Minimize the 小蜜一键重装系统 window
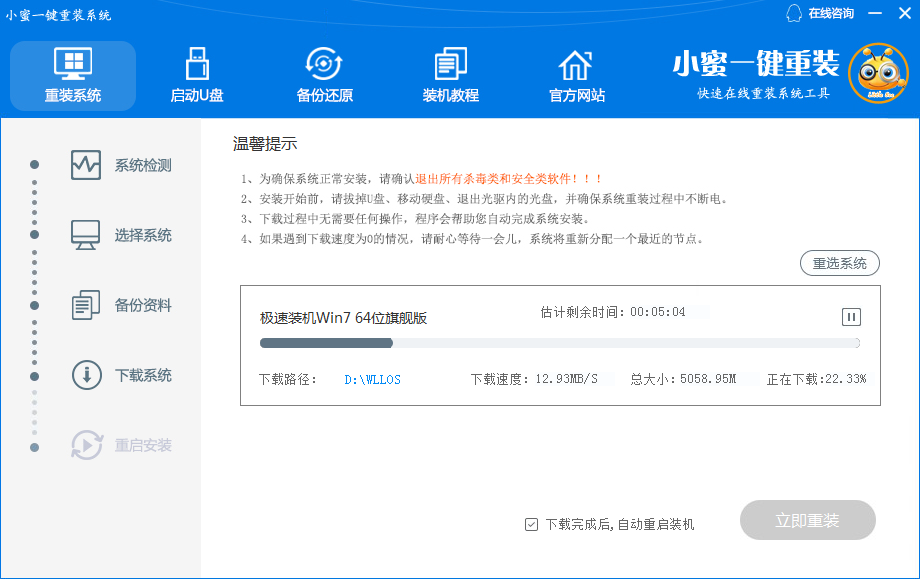 point(875,13)
